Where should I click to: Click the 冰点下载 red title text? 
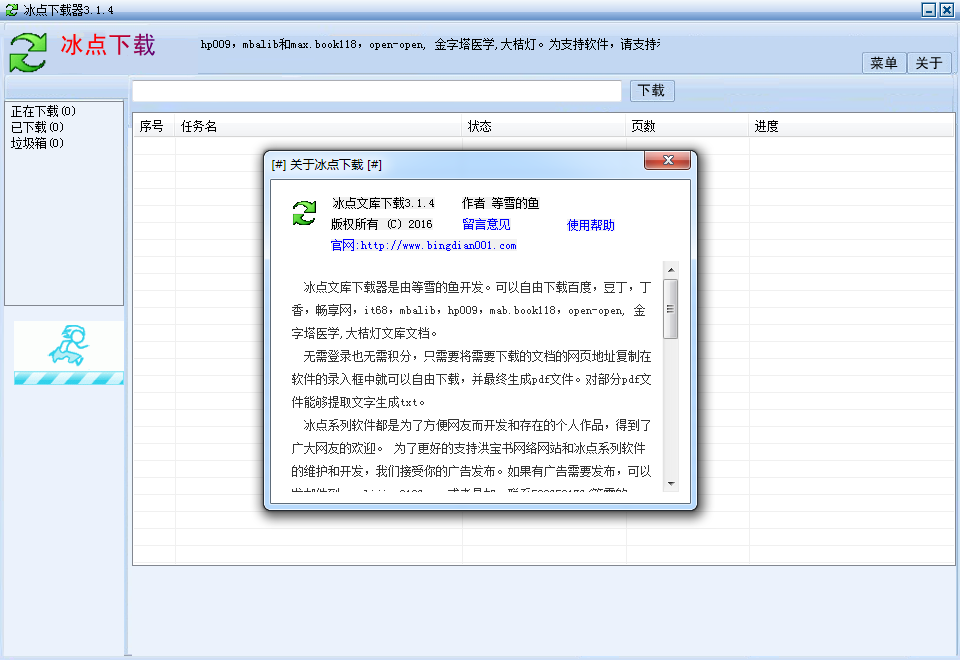pos(108,45)
